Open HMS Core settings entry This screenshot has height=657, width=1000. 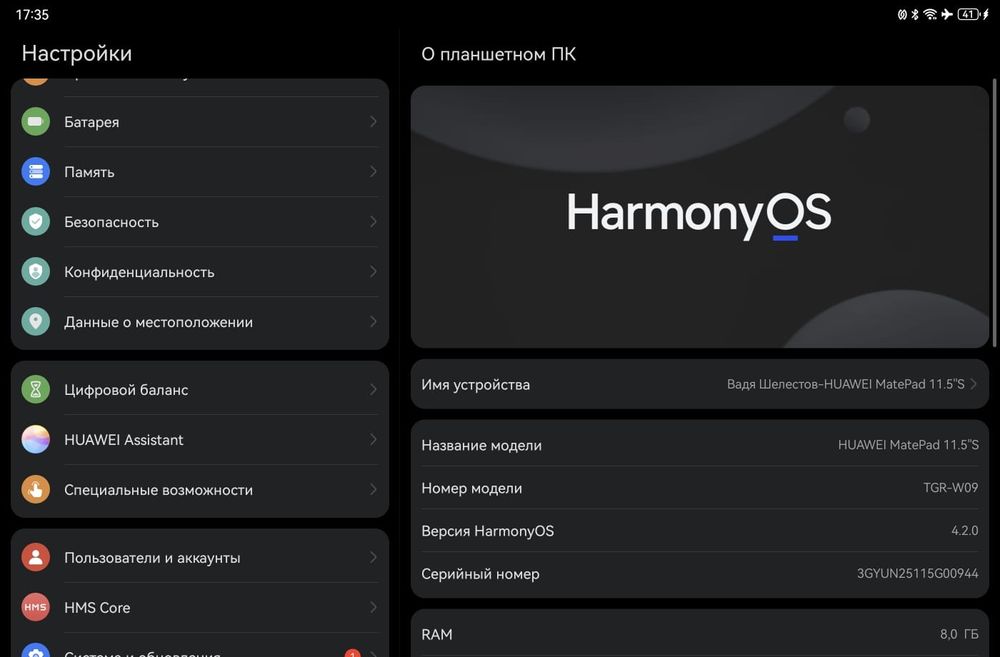200,607
